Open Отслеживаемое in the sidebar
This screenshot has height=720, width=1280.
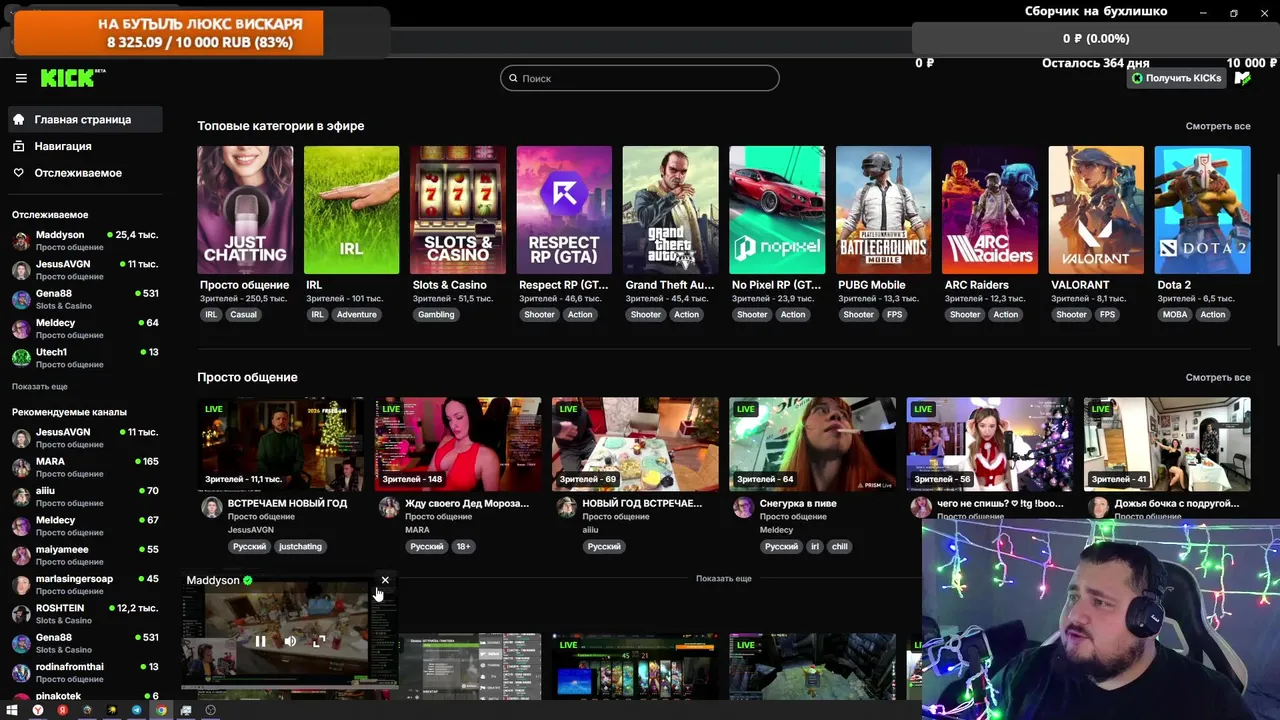coord(84,173)
